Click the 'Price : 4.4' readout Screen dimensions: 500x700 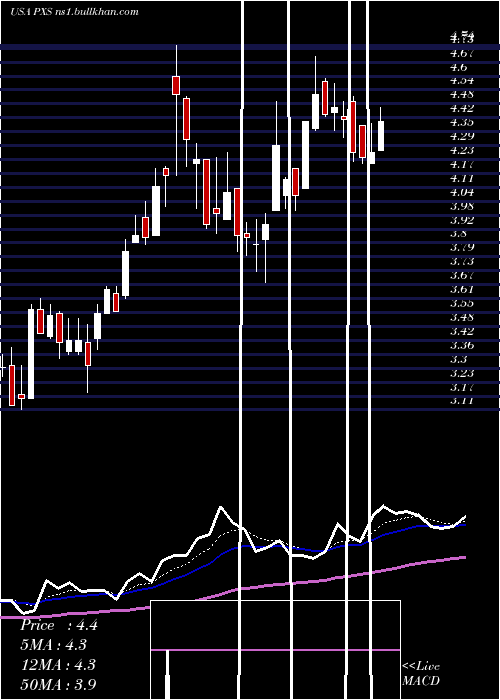(58, 625)
